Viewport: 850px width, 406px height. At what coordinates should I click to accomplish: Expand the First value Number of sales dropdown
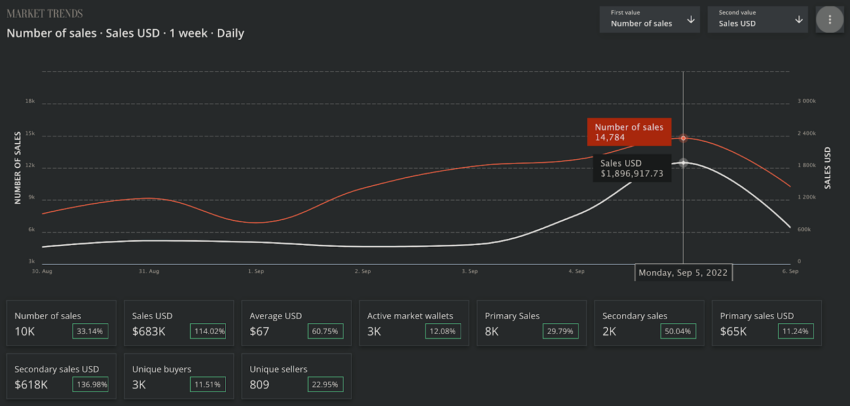pos(650,20)
